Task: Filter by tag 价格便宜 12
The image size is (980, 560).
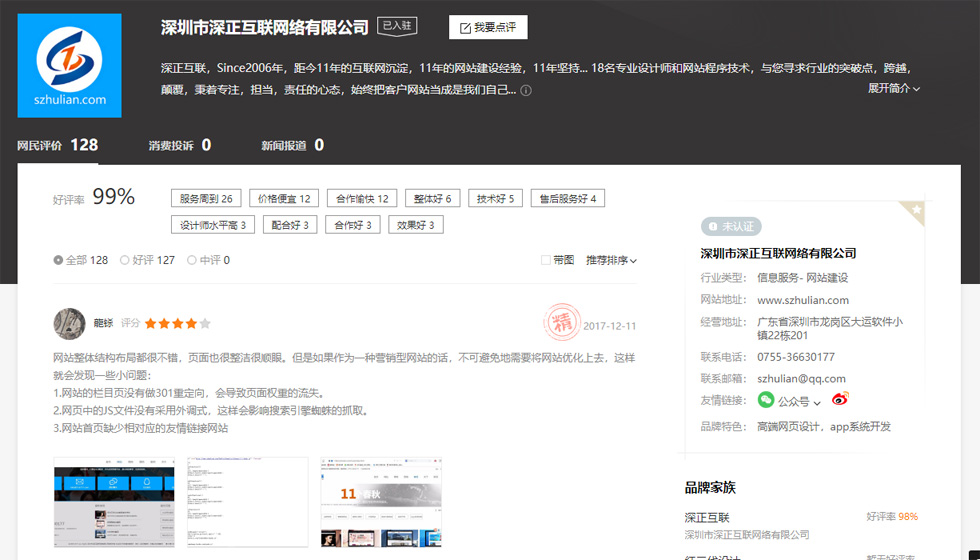Action: (x=284, y=198)
